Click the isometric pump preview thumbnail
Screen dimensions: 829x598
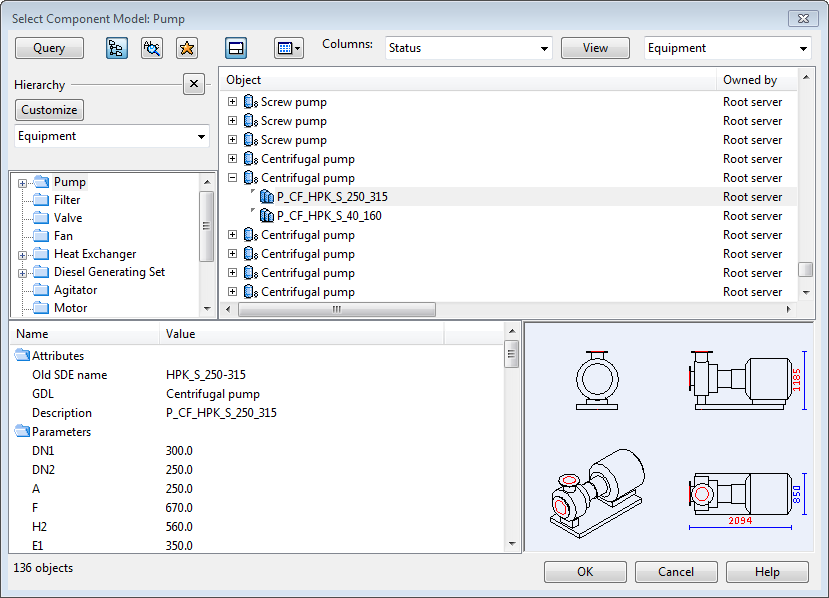click(597, 494)
